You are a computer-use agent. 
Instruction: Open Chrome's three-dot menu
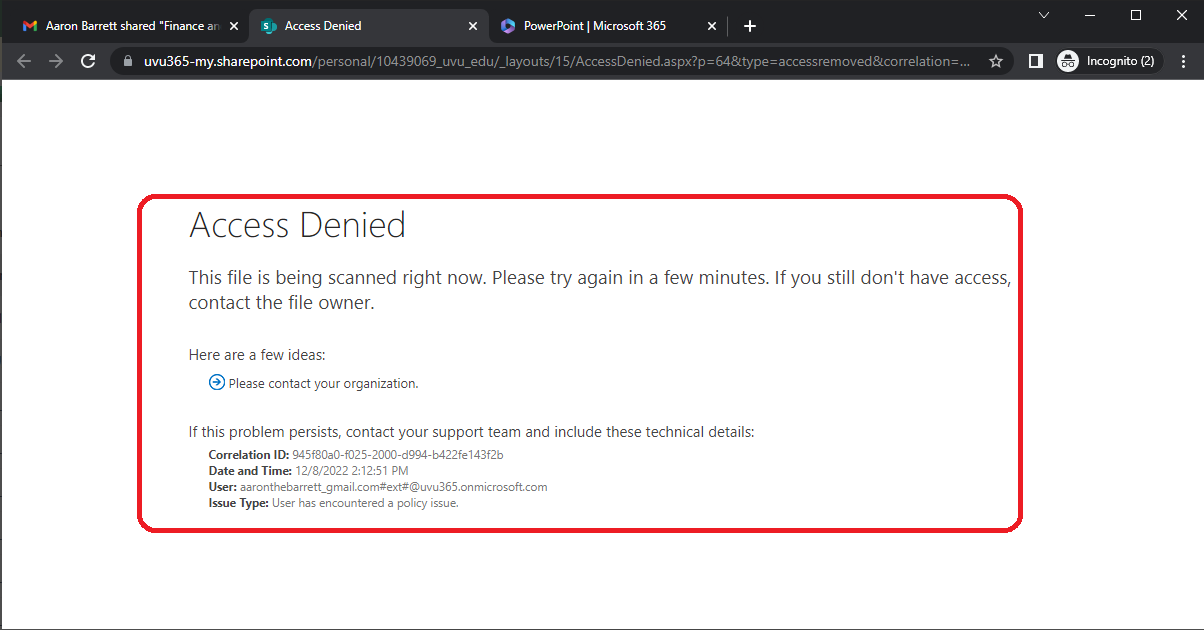(1184, 60)
